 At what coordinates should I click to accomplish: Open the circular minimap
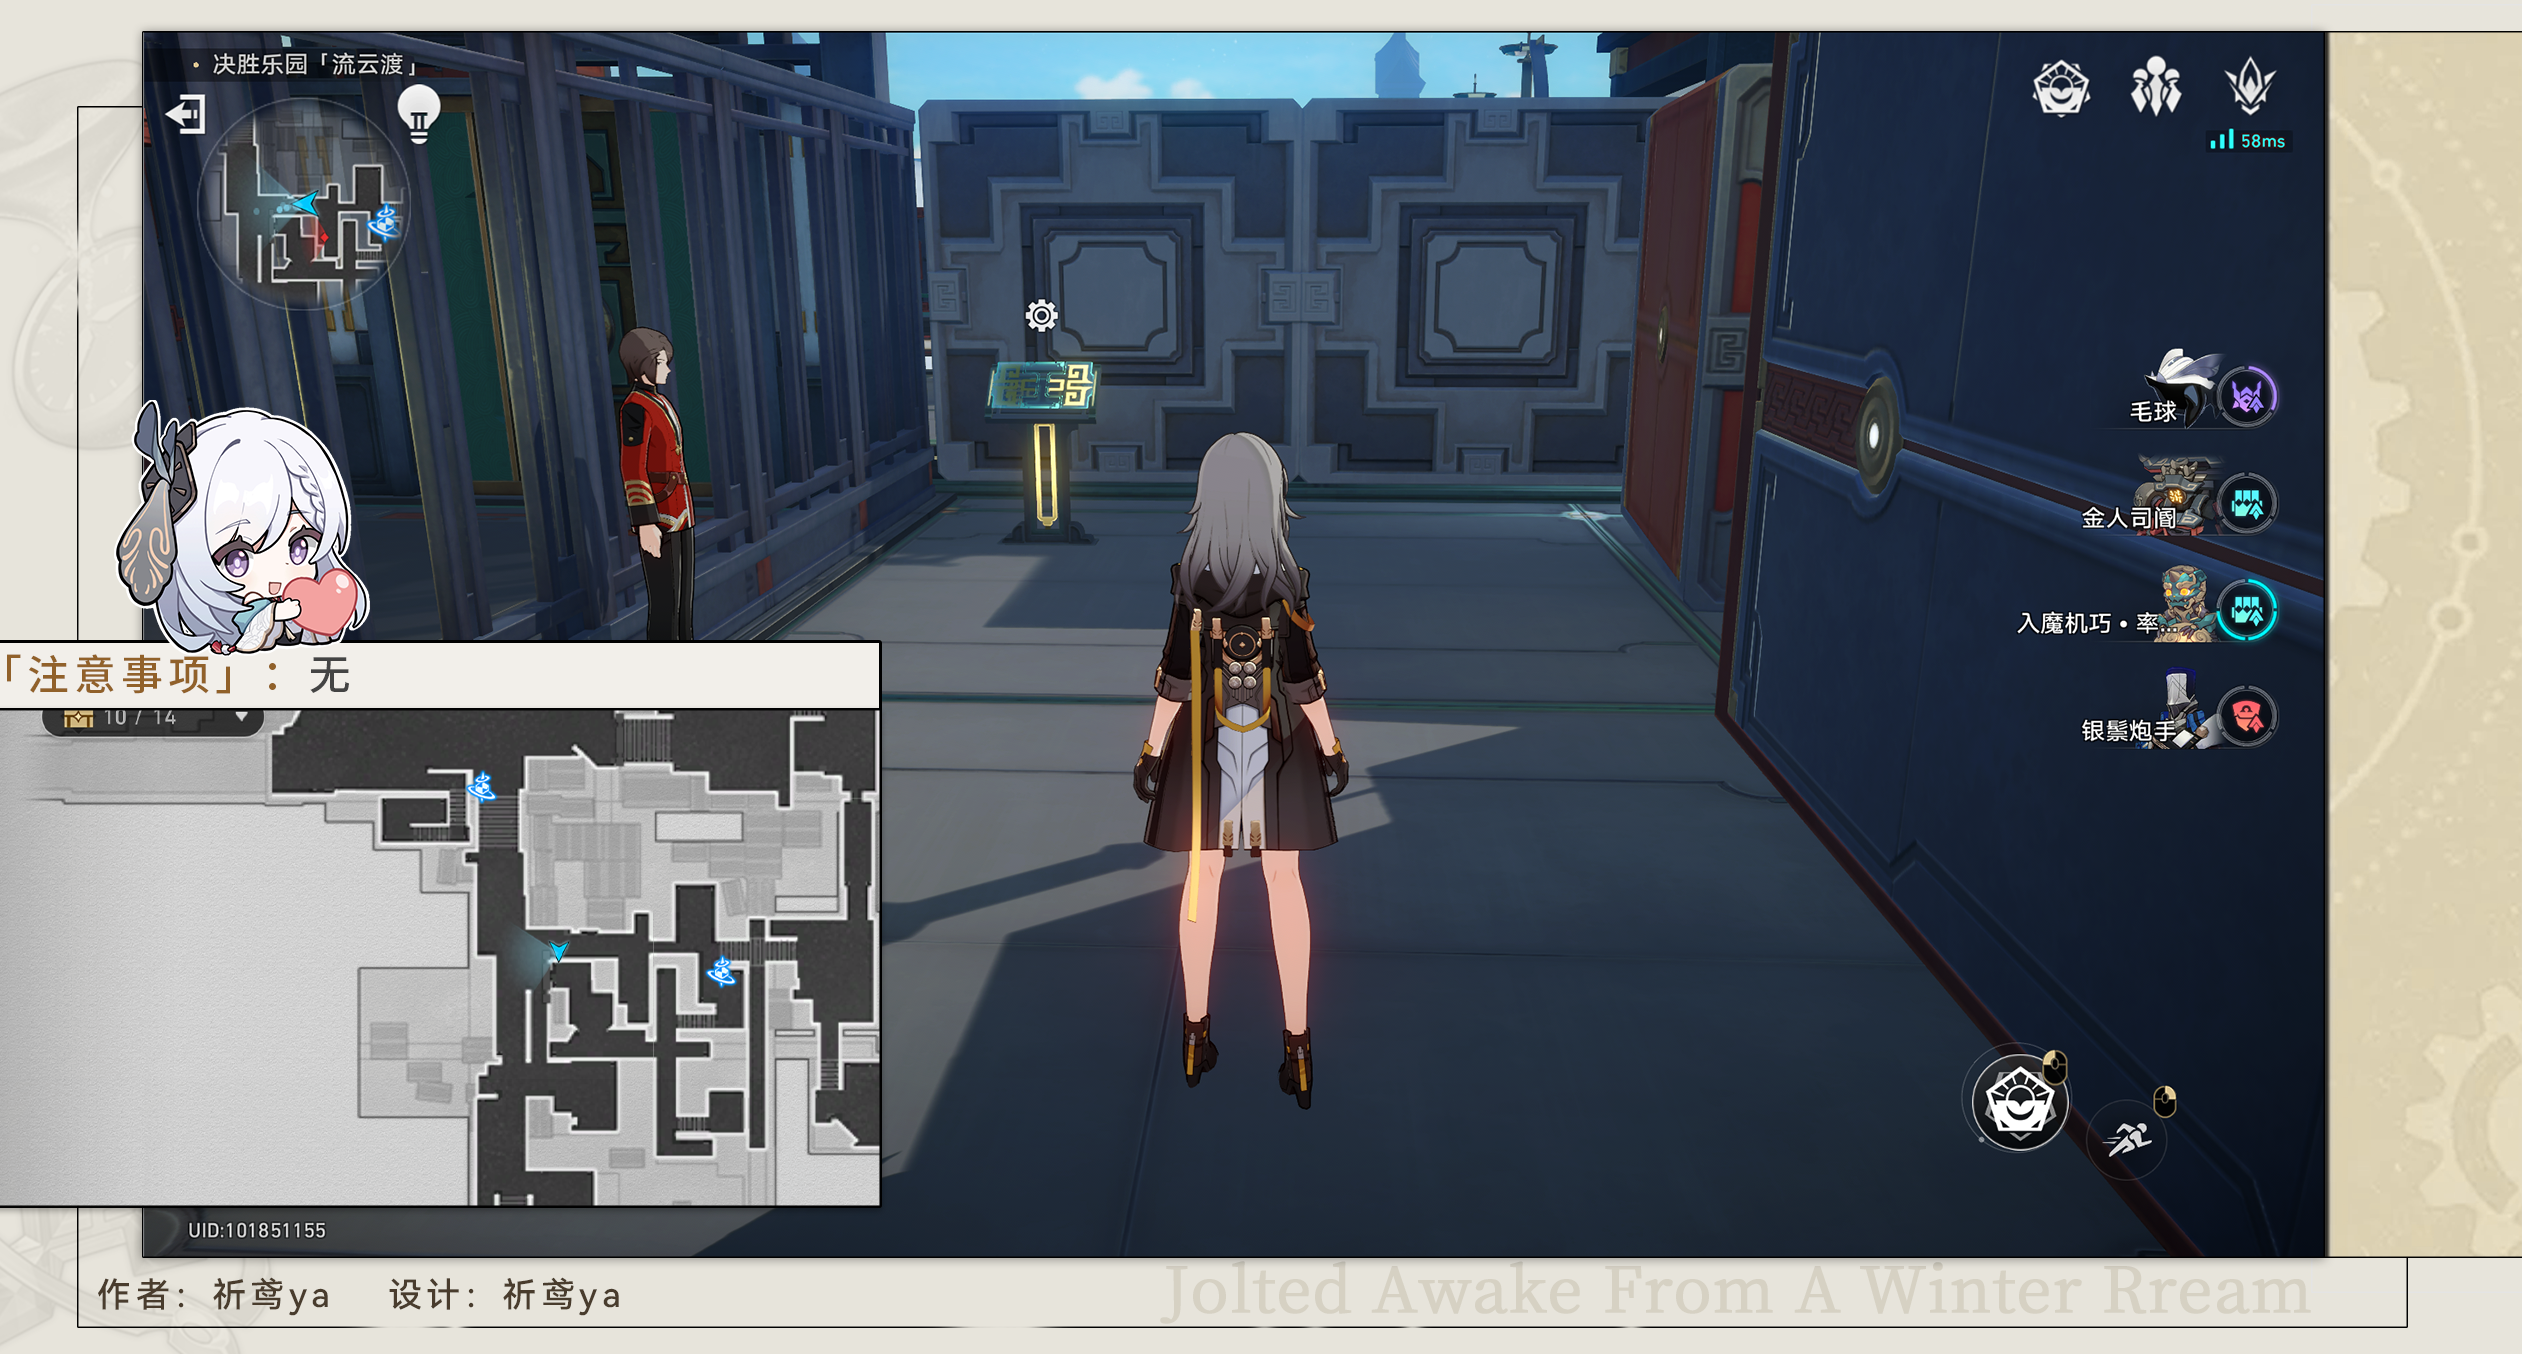point(303,204)
